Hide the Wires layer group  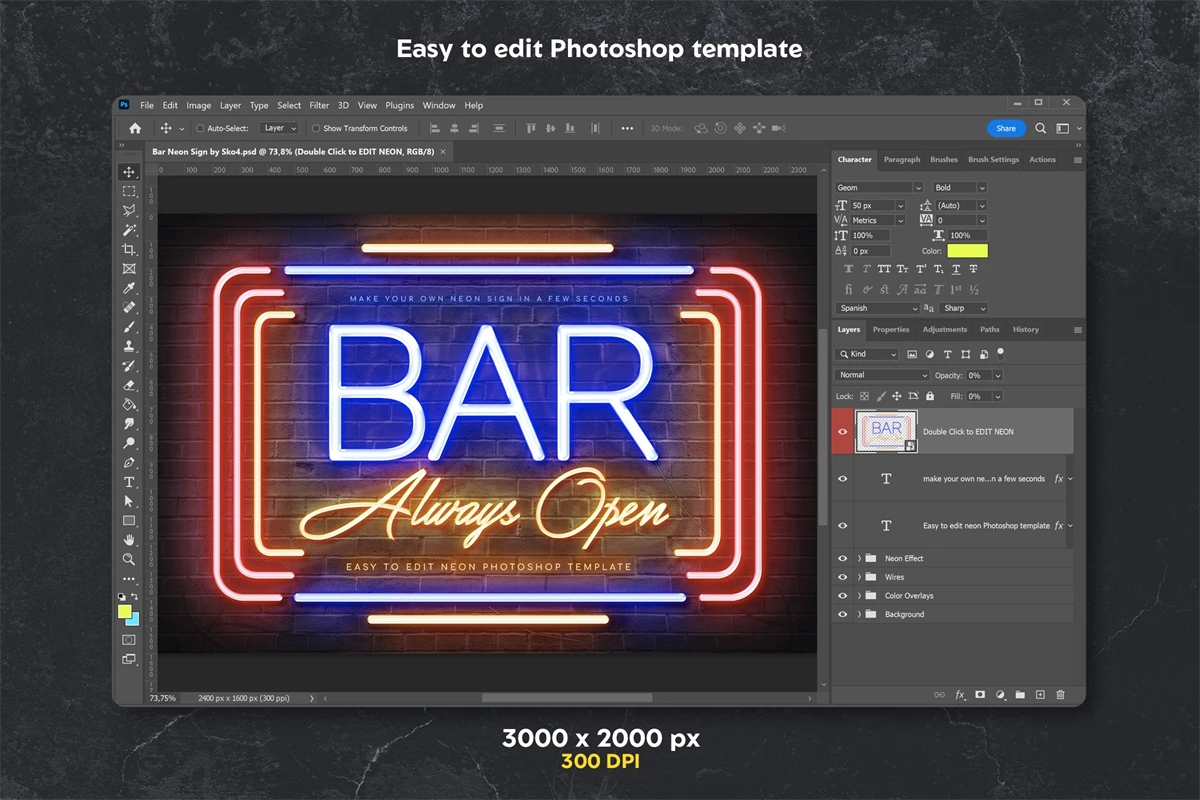click(x=842, y=577)
